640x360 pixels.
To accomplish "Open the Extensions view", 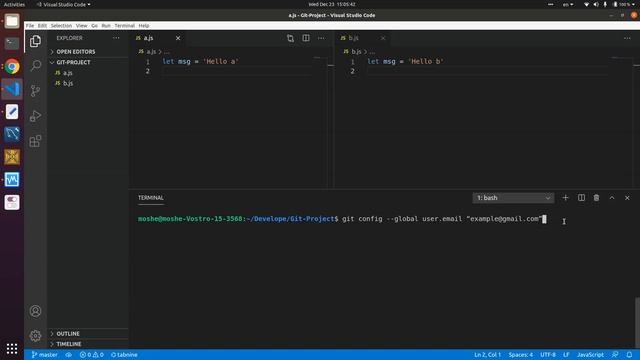I will click(36, 141).
